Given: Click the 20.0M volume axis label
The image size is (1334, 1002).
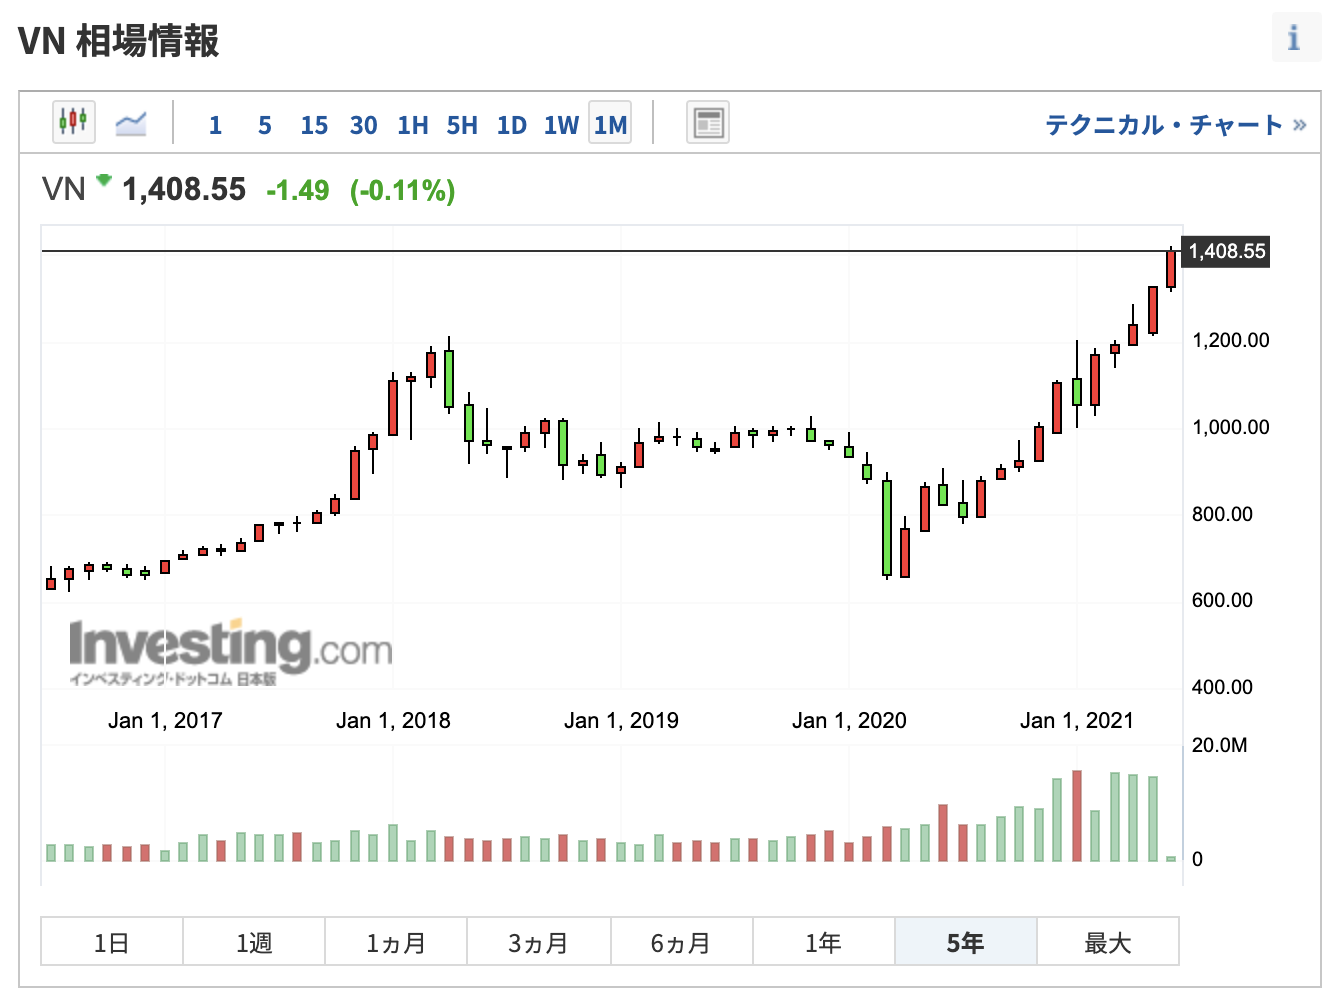Looking at the screenshot, I should (x=1220, y=745).
